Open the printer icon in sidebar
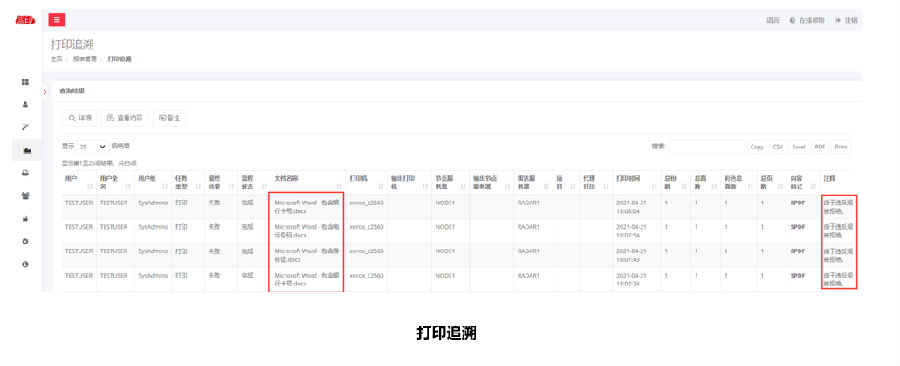Viewport: 900px width, 366px height. [25, 173]
